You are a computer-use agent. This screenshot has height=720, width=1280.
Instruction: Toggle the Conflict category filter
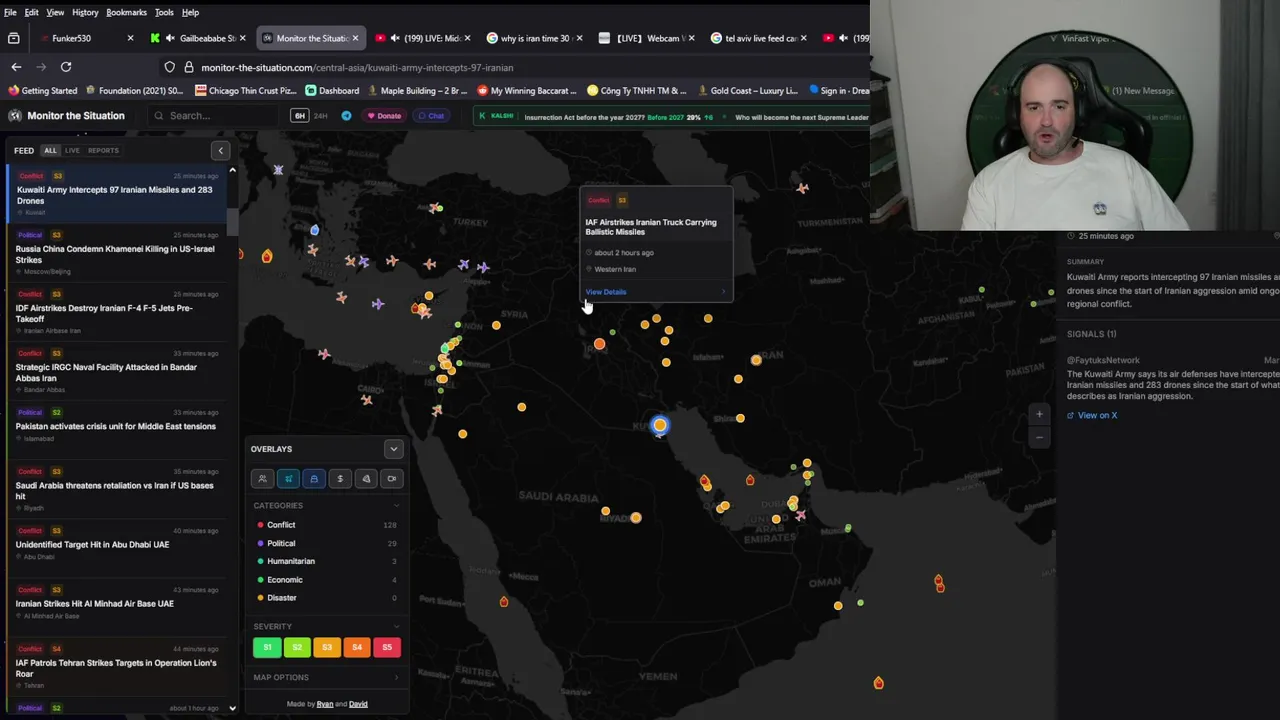pyautogui.click(x=327, y=525)
